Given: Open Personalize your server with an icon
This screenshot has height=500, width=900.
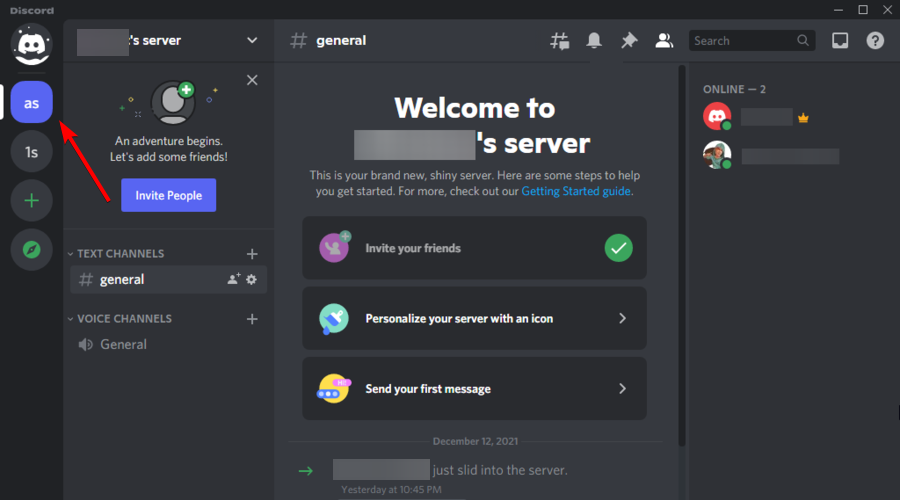Looking at the screenshot, I should (x=475, y=319).
